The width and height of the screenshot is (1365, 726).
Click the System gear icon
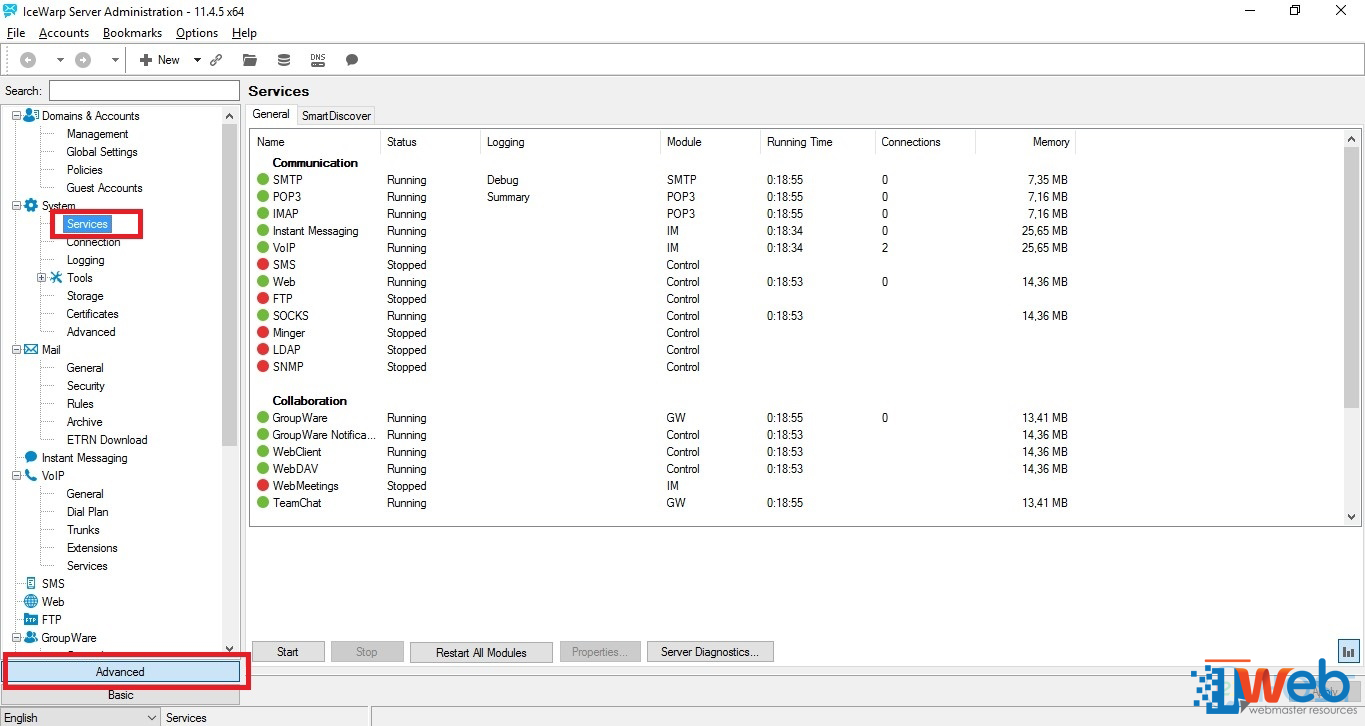pos(31,205)
